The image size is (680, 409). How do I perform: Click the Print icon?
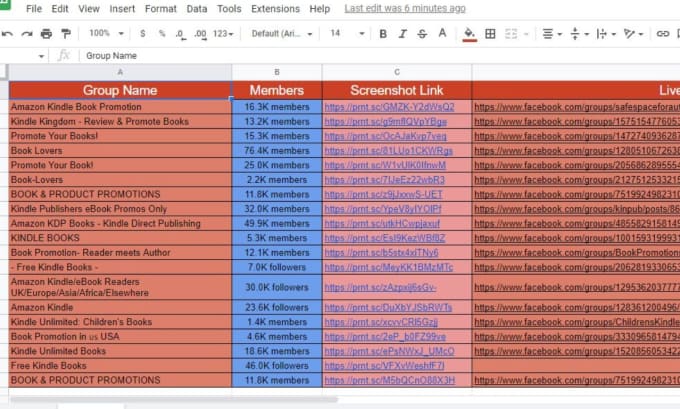click(46, 33)
